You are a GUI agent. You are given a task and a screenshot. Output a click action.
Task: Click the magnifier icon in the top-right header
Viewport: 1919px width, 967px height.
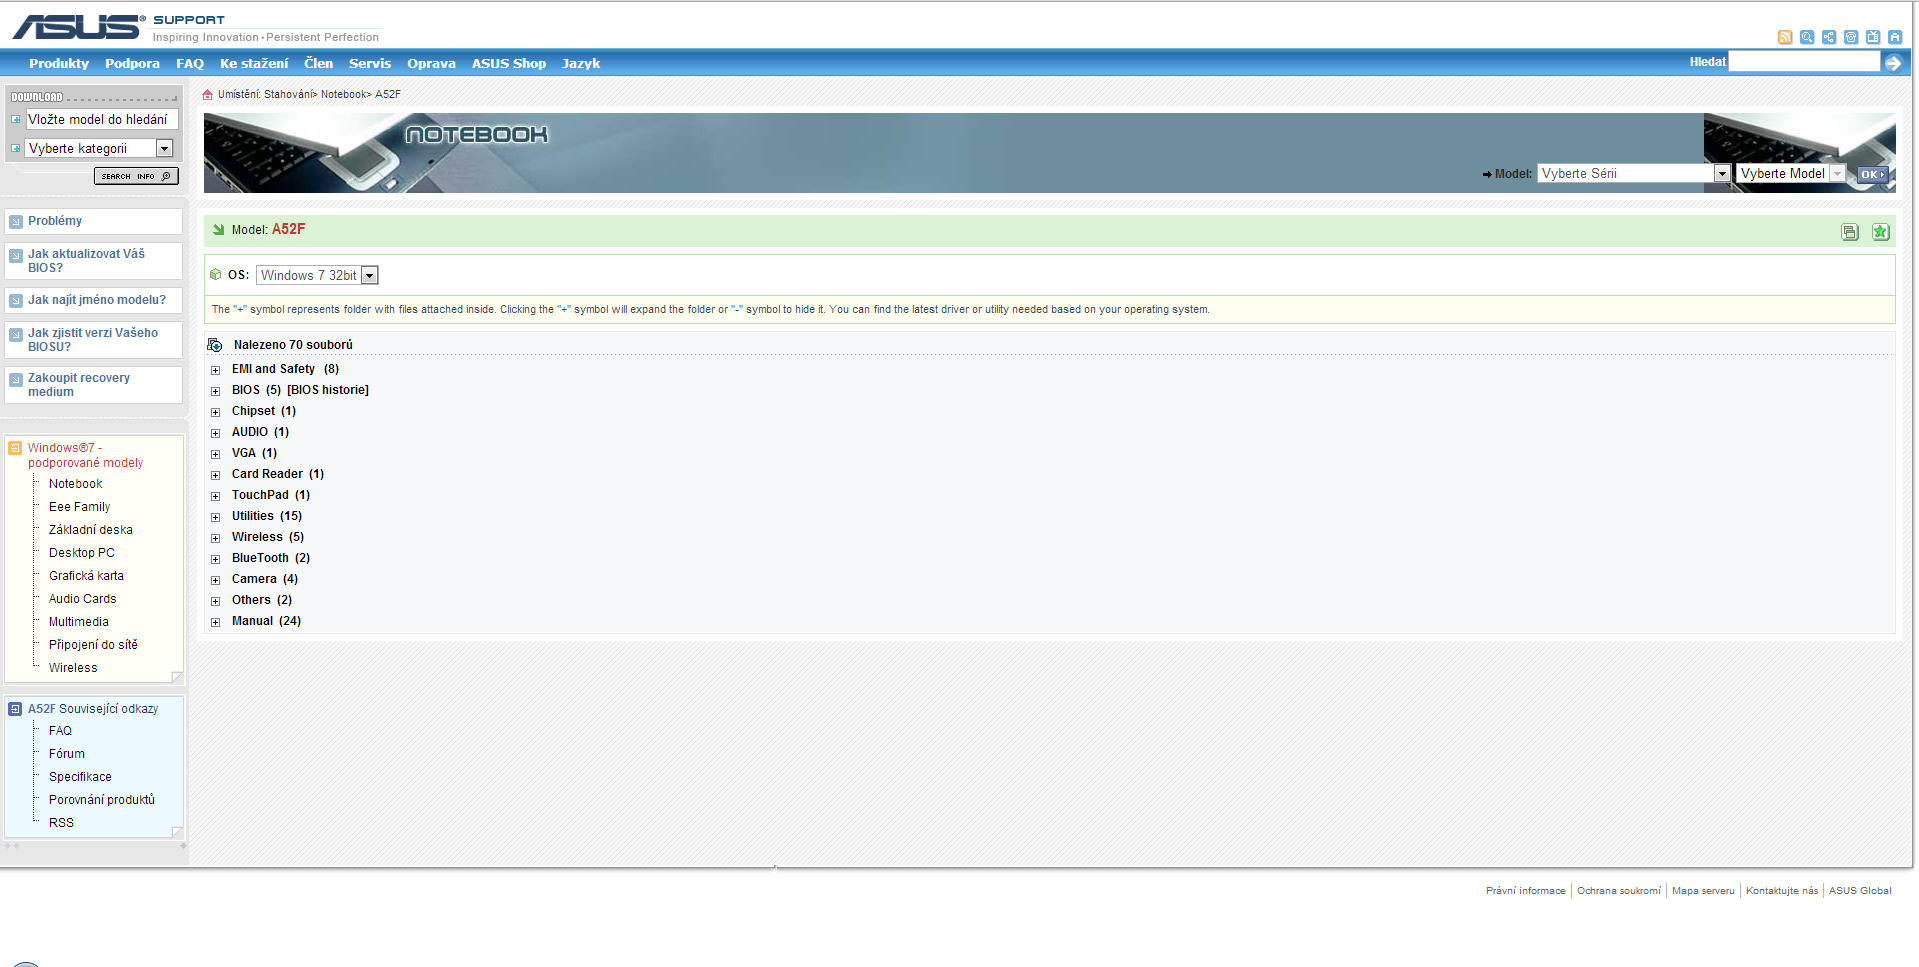click(x=1807, y=37)
